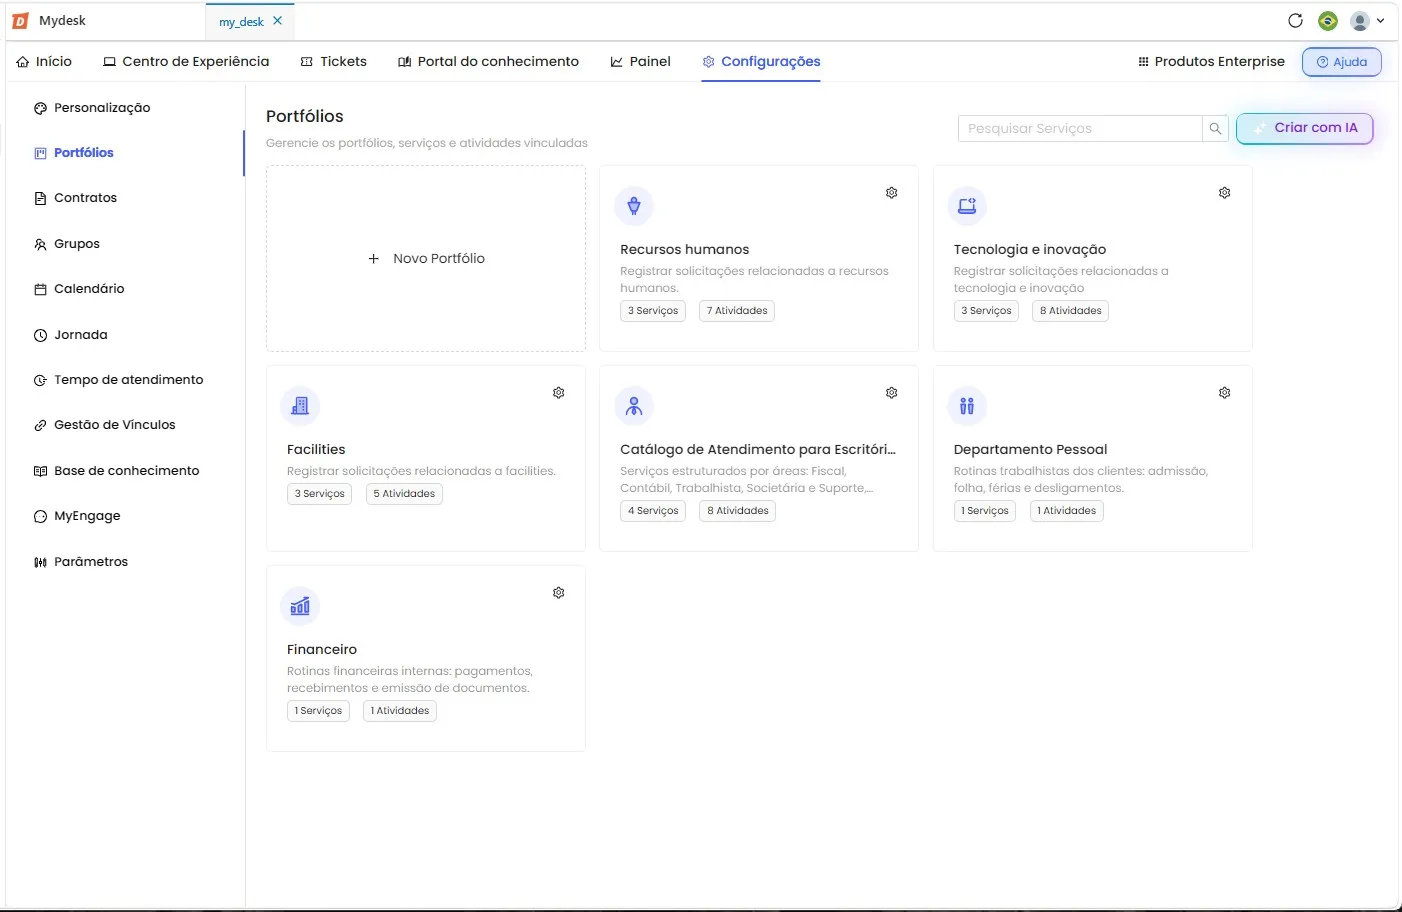
Task: Open settings gear on Recursos humanos card
Action: pyautogui.click(x=892, y=193)
